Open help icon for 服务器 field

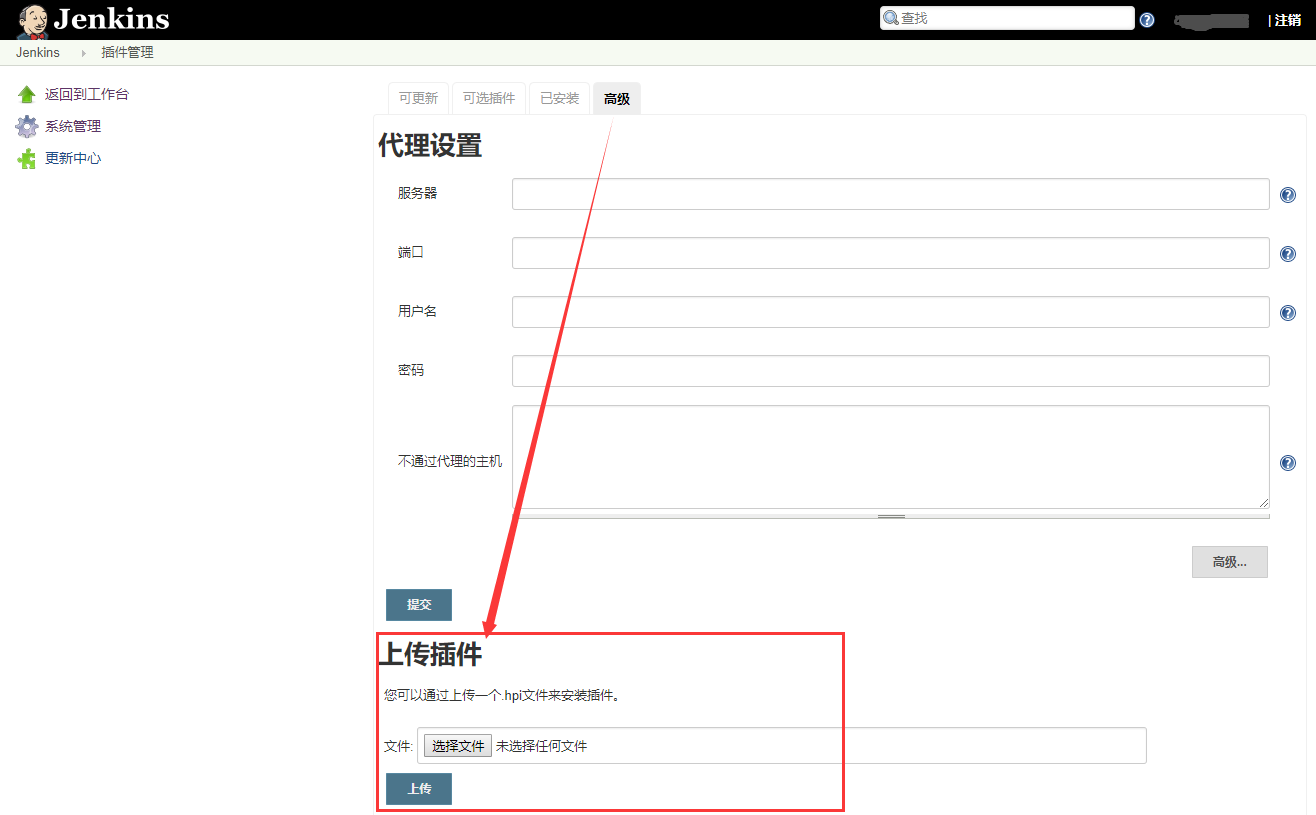[x=1288, y=195]
